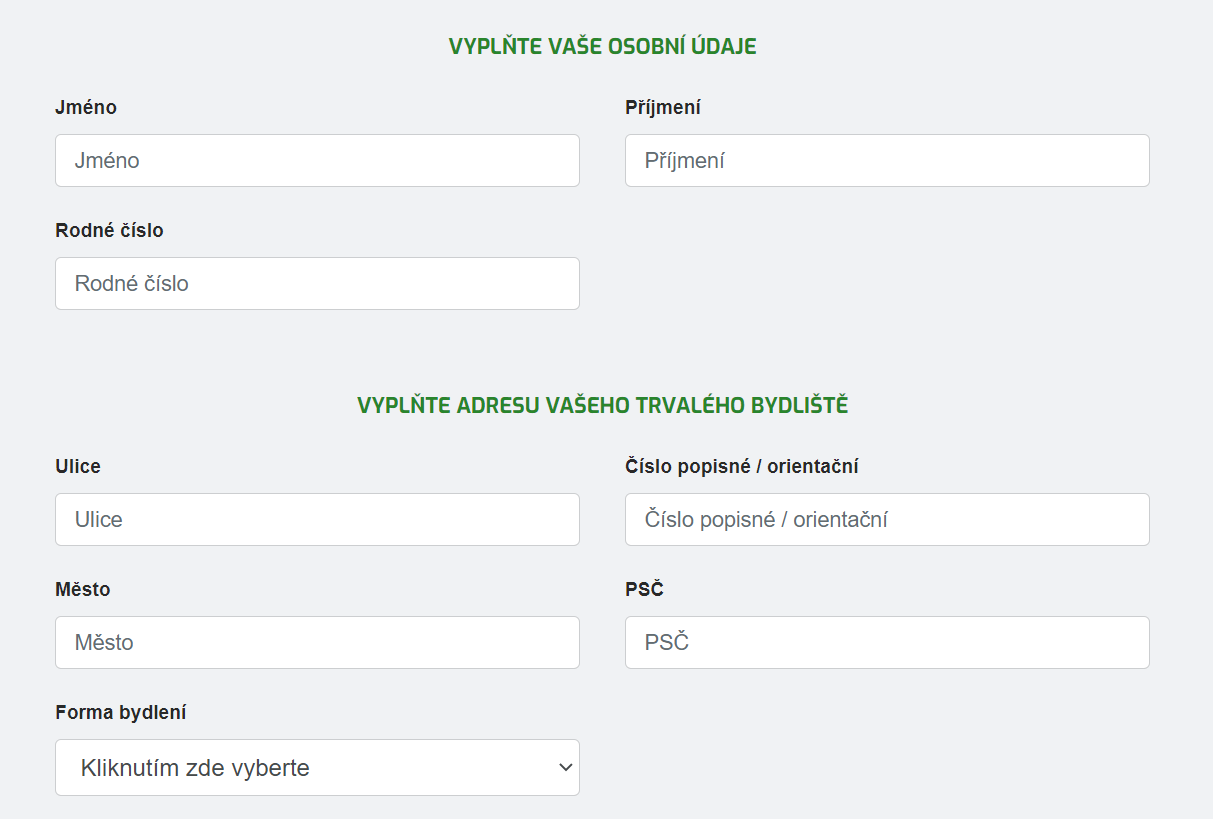Focus the Příjmení input box
Viewport: 1213px width, 819px height.
pos(887,160)
